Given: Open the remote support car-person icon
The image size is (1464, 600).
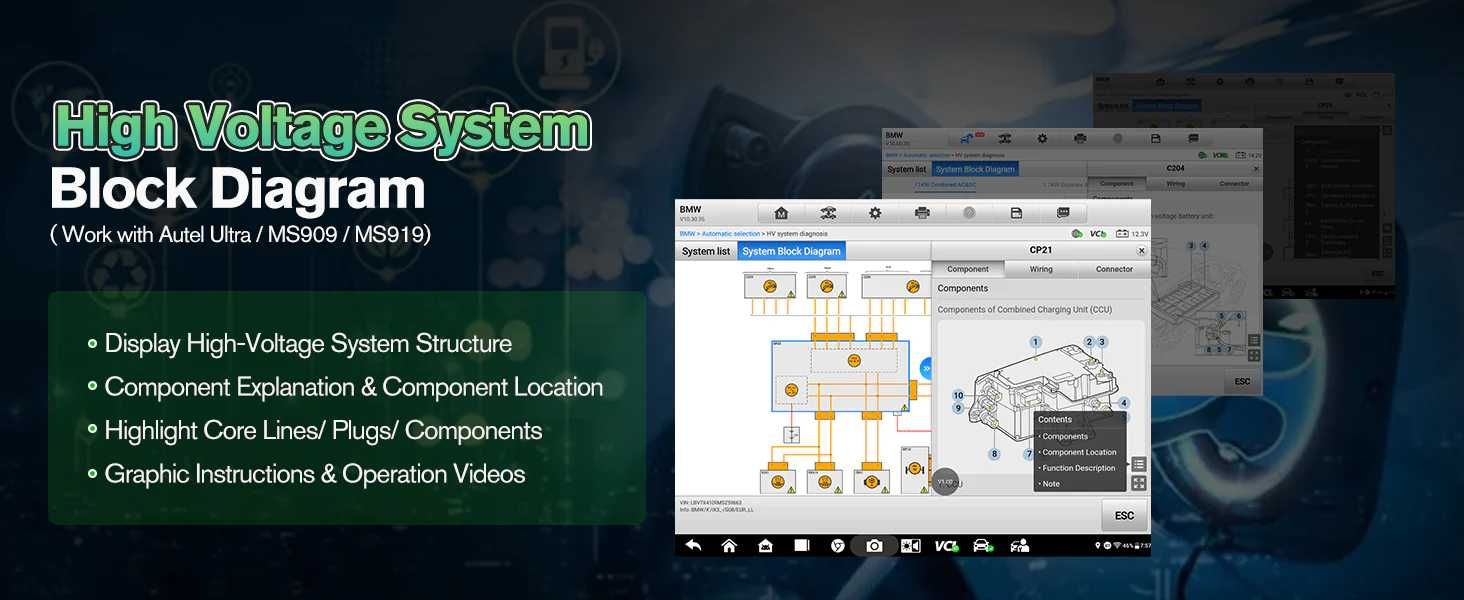Looking at the screenshot, I should click(1020, 545).
